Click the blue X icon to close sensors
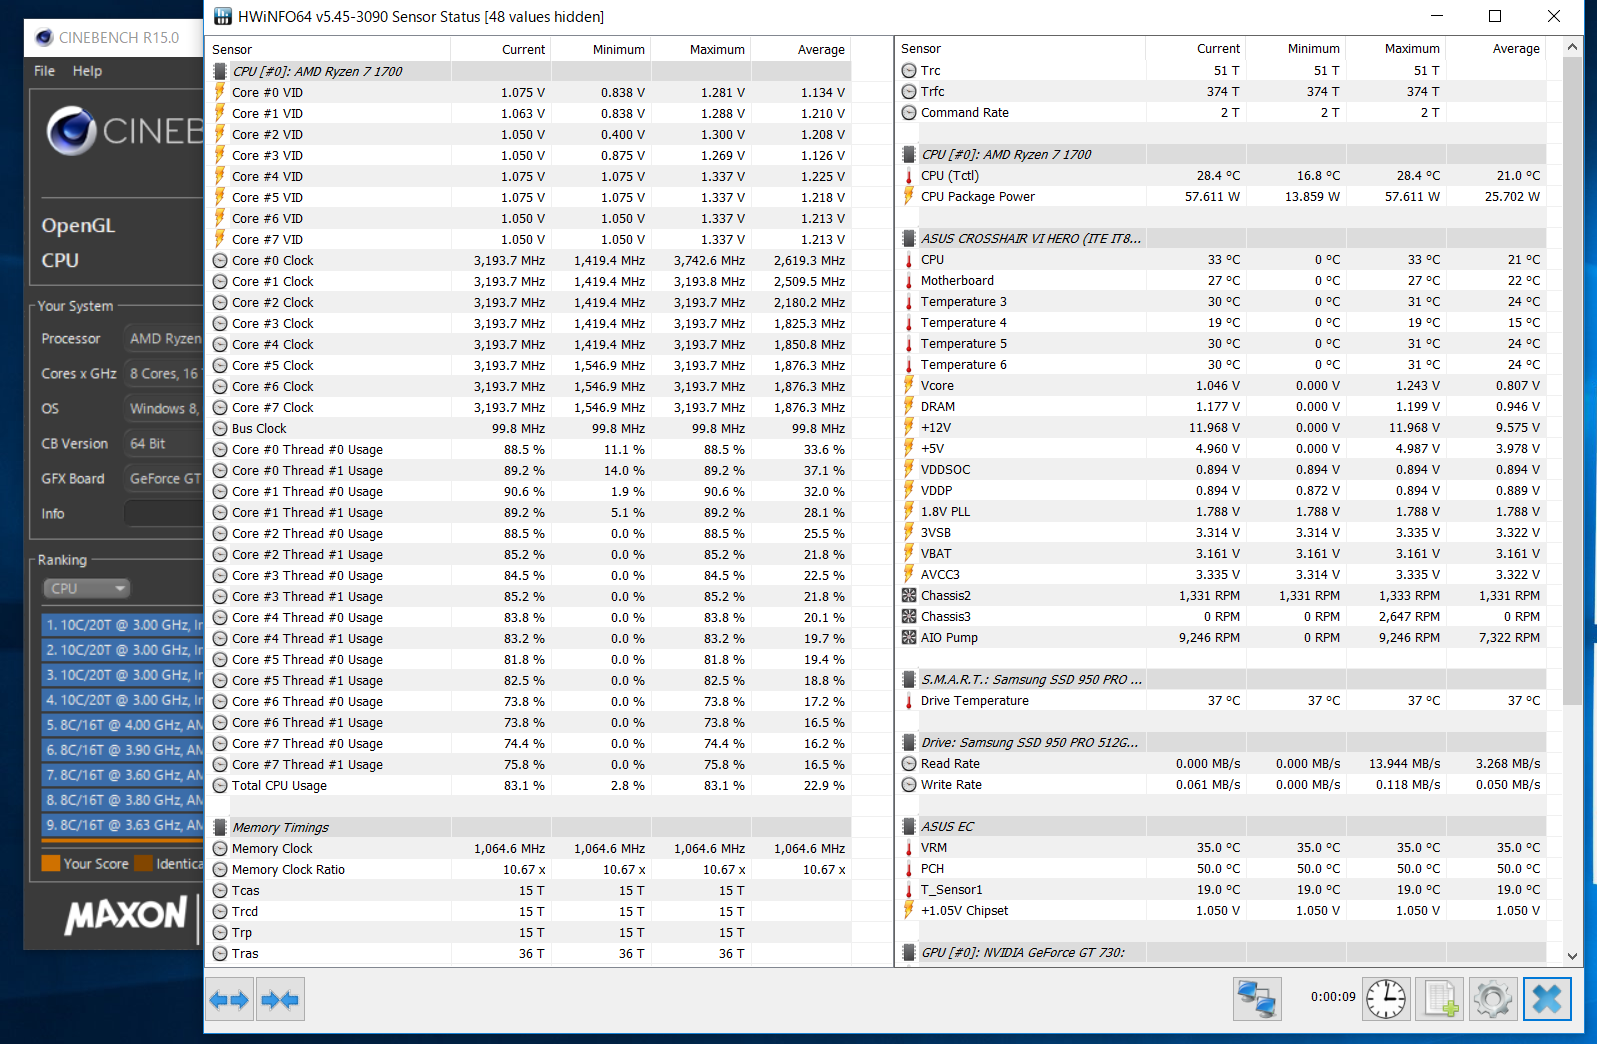 (x=1547, y=999)
